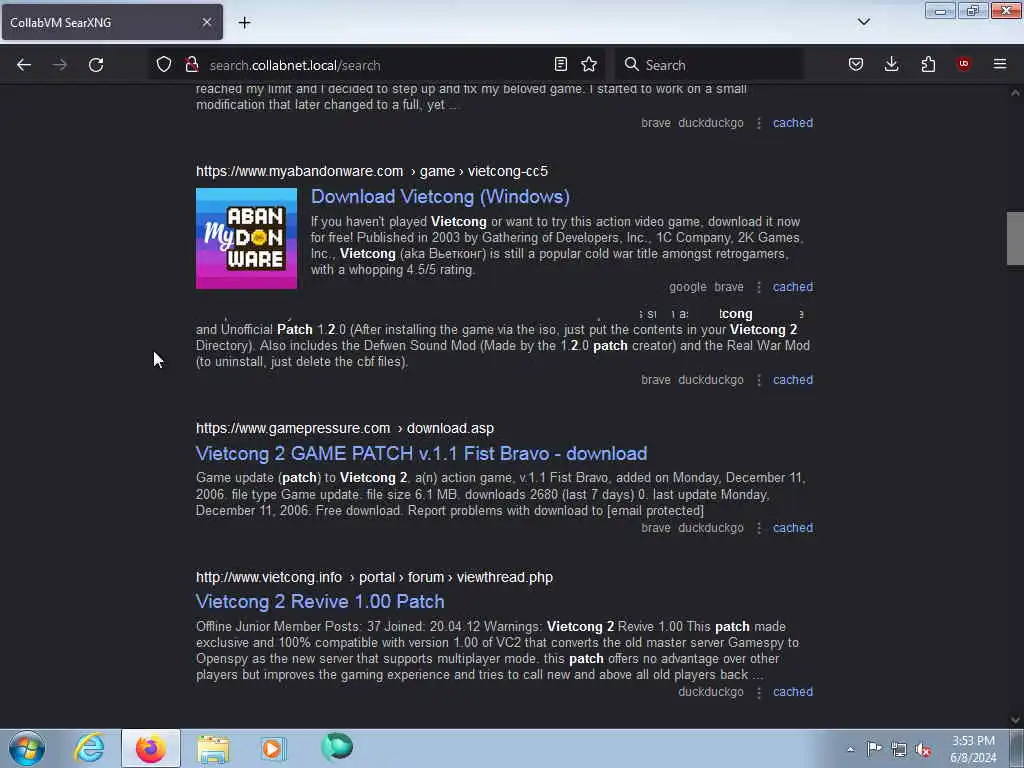Open the Download Vietcong (Windows) result
Screen dimensions: 1024x768
[440, 197]
